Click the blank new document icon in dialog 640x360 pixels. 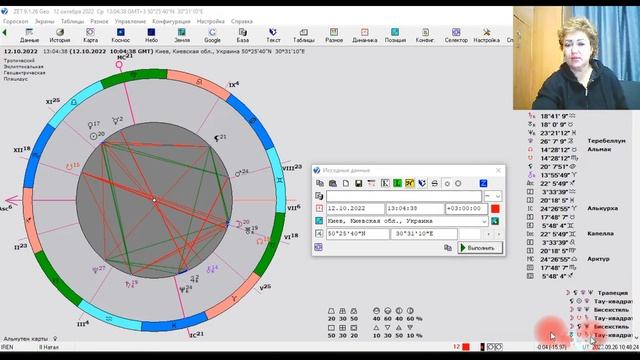tap(346, 183)
